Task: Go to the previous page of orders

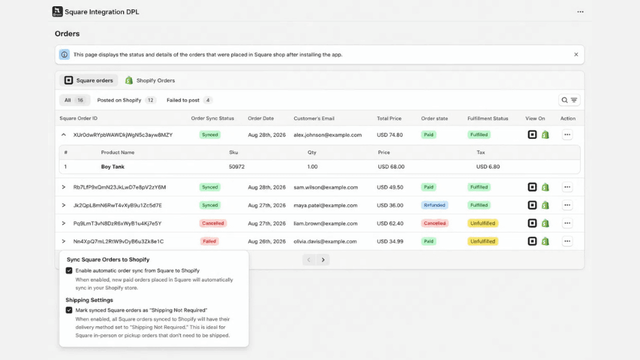Action: [x=309, y=260]
